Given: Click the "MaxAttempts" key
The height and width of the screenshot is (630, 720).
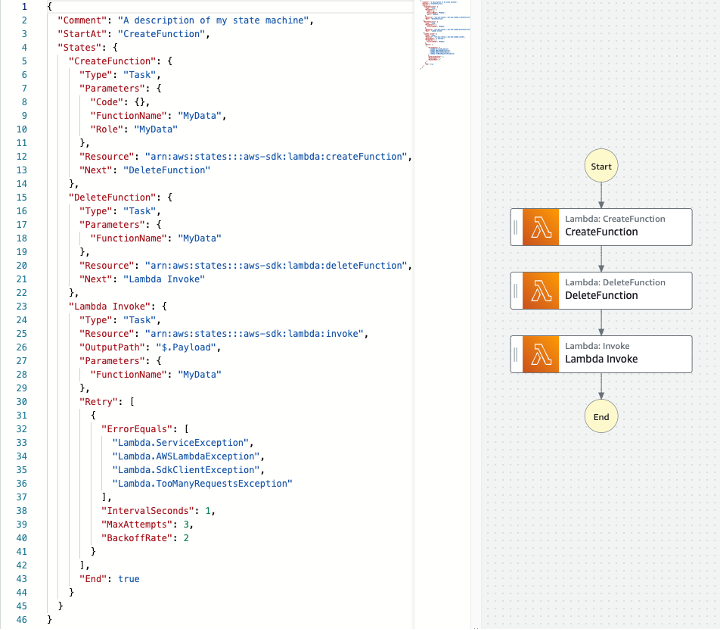Looking at the screenshot, I should (x=137, y=524).
